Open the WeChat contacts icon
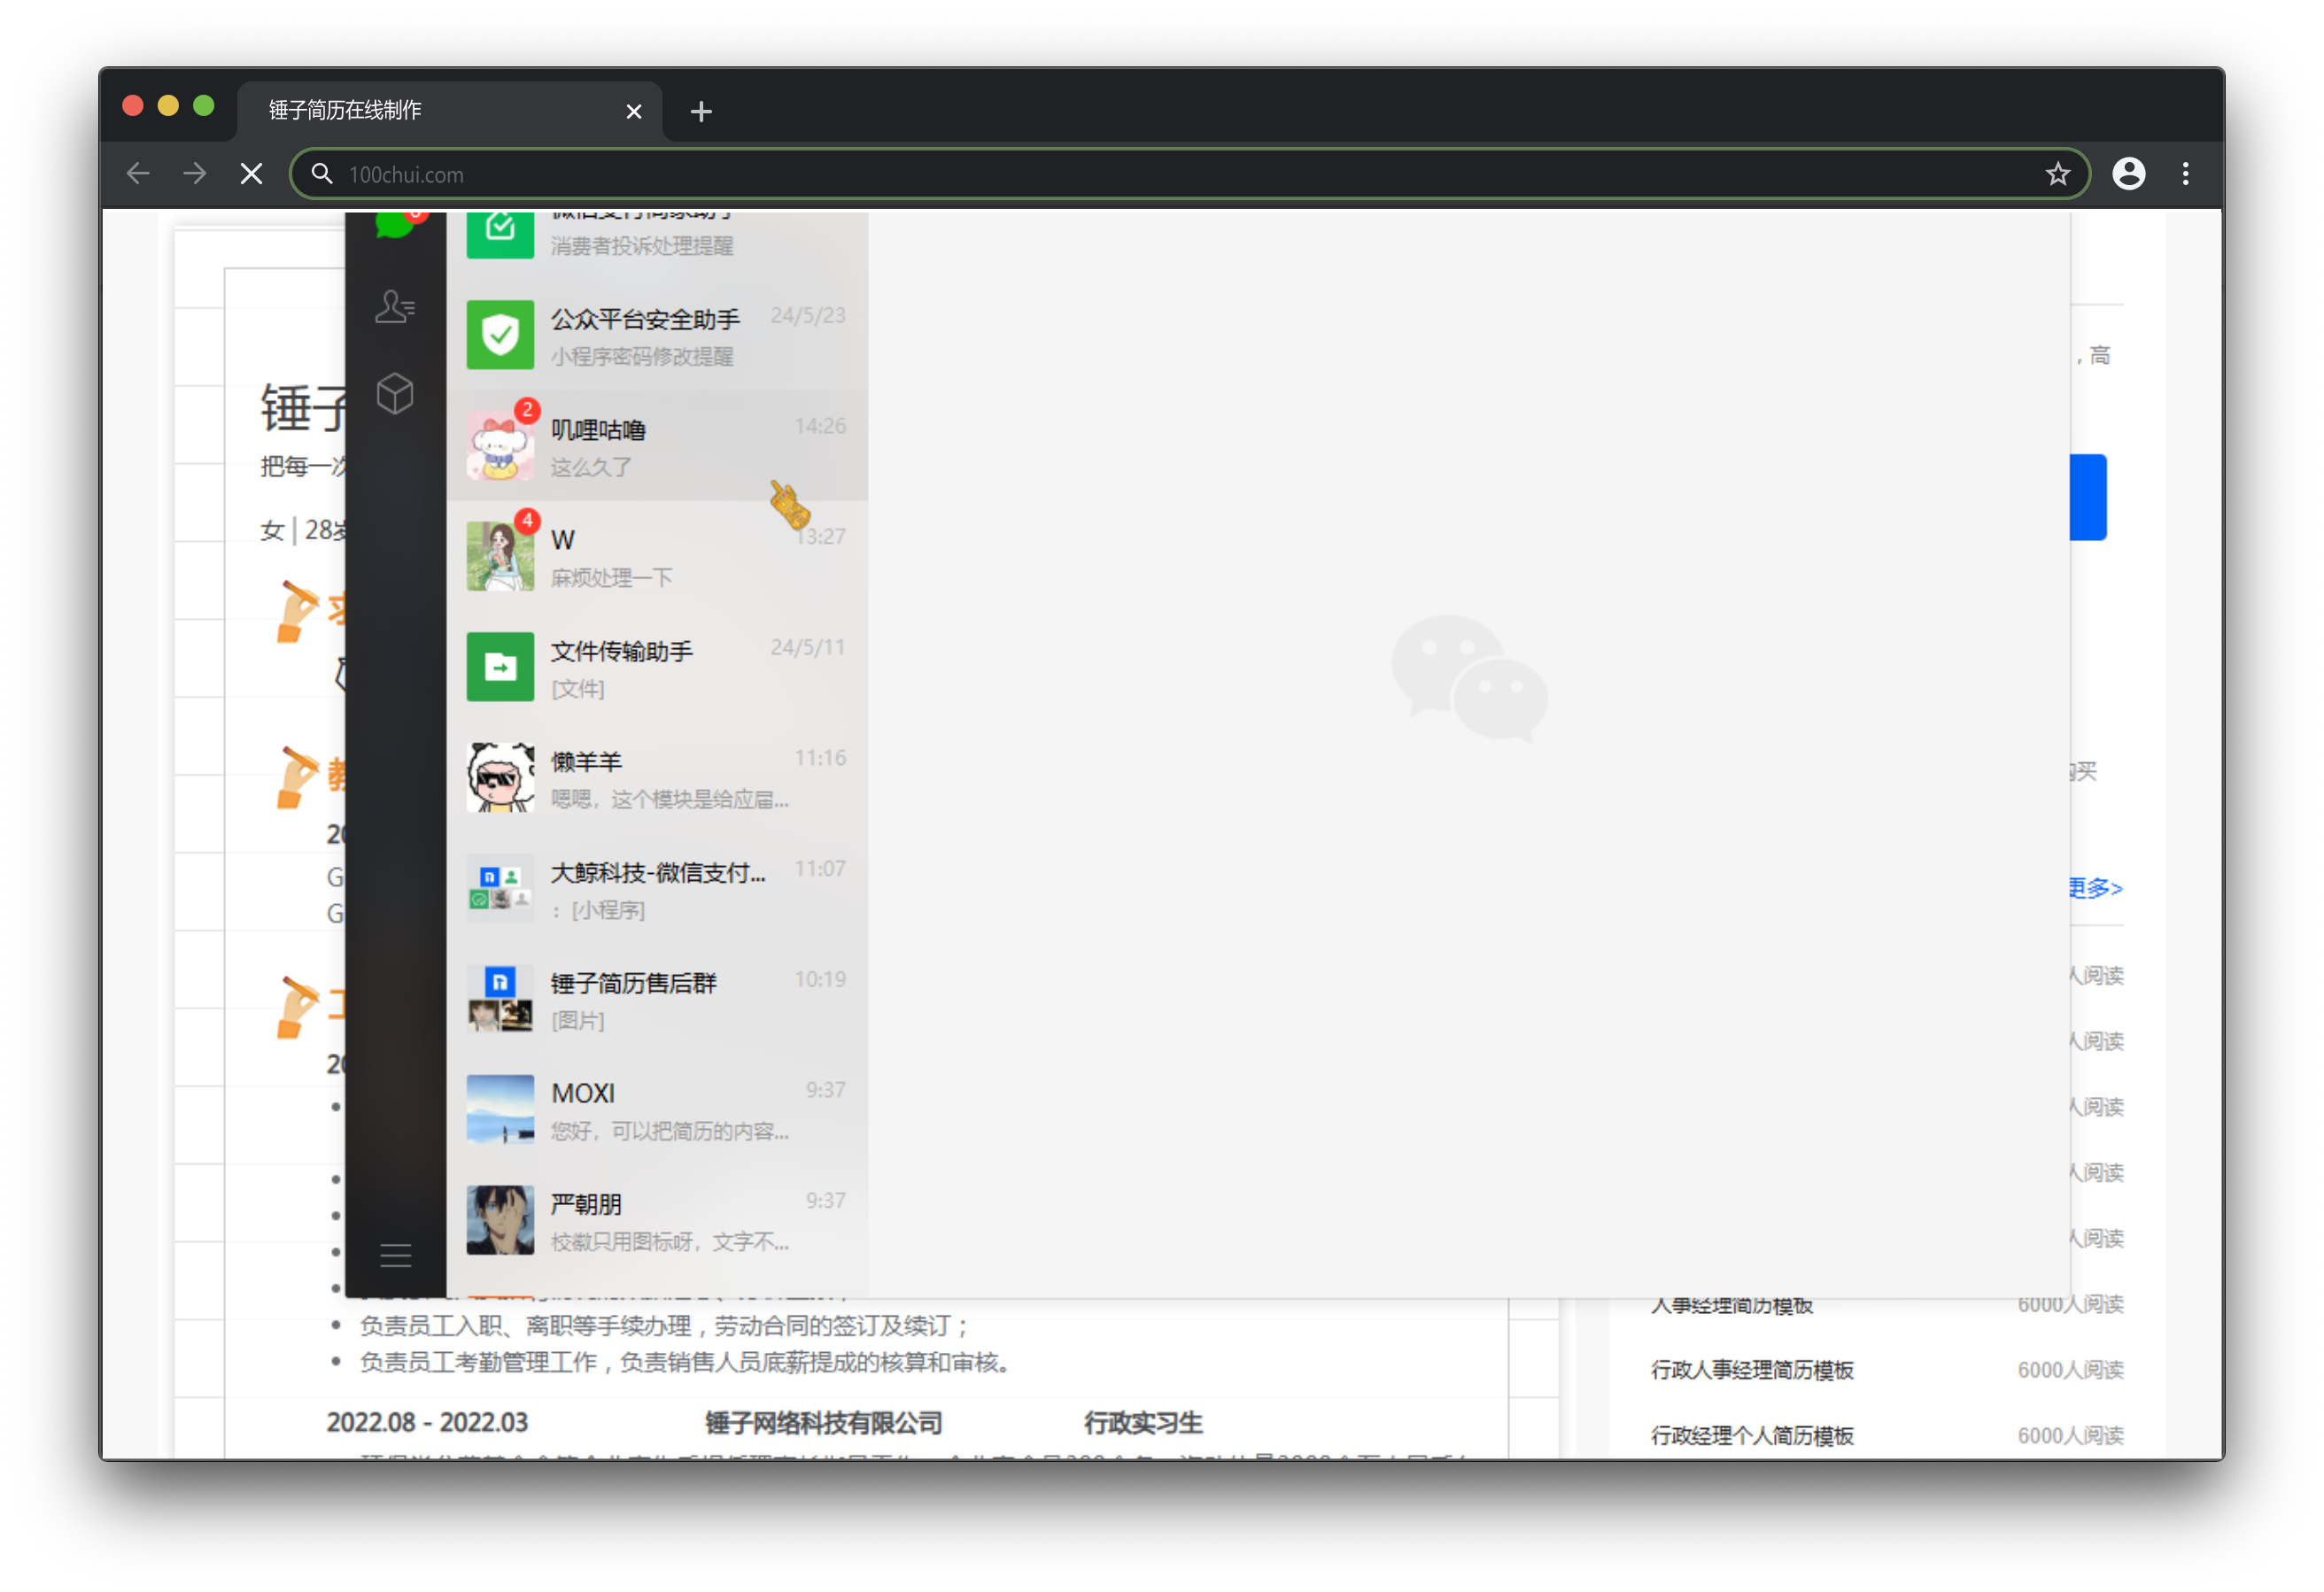Viewport: 2324px width, 1592px height. point(395,306)
